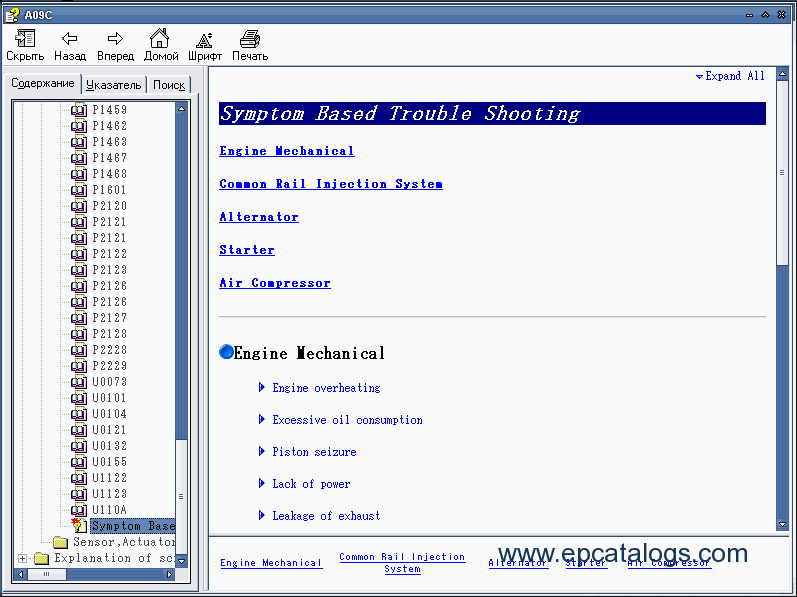This screenshot has width=797, height=597.
Task: Click the footer Common Rail Injection System link
Action: (402, 563)
